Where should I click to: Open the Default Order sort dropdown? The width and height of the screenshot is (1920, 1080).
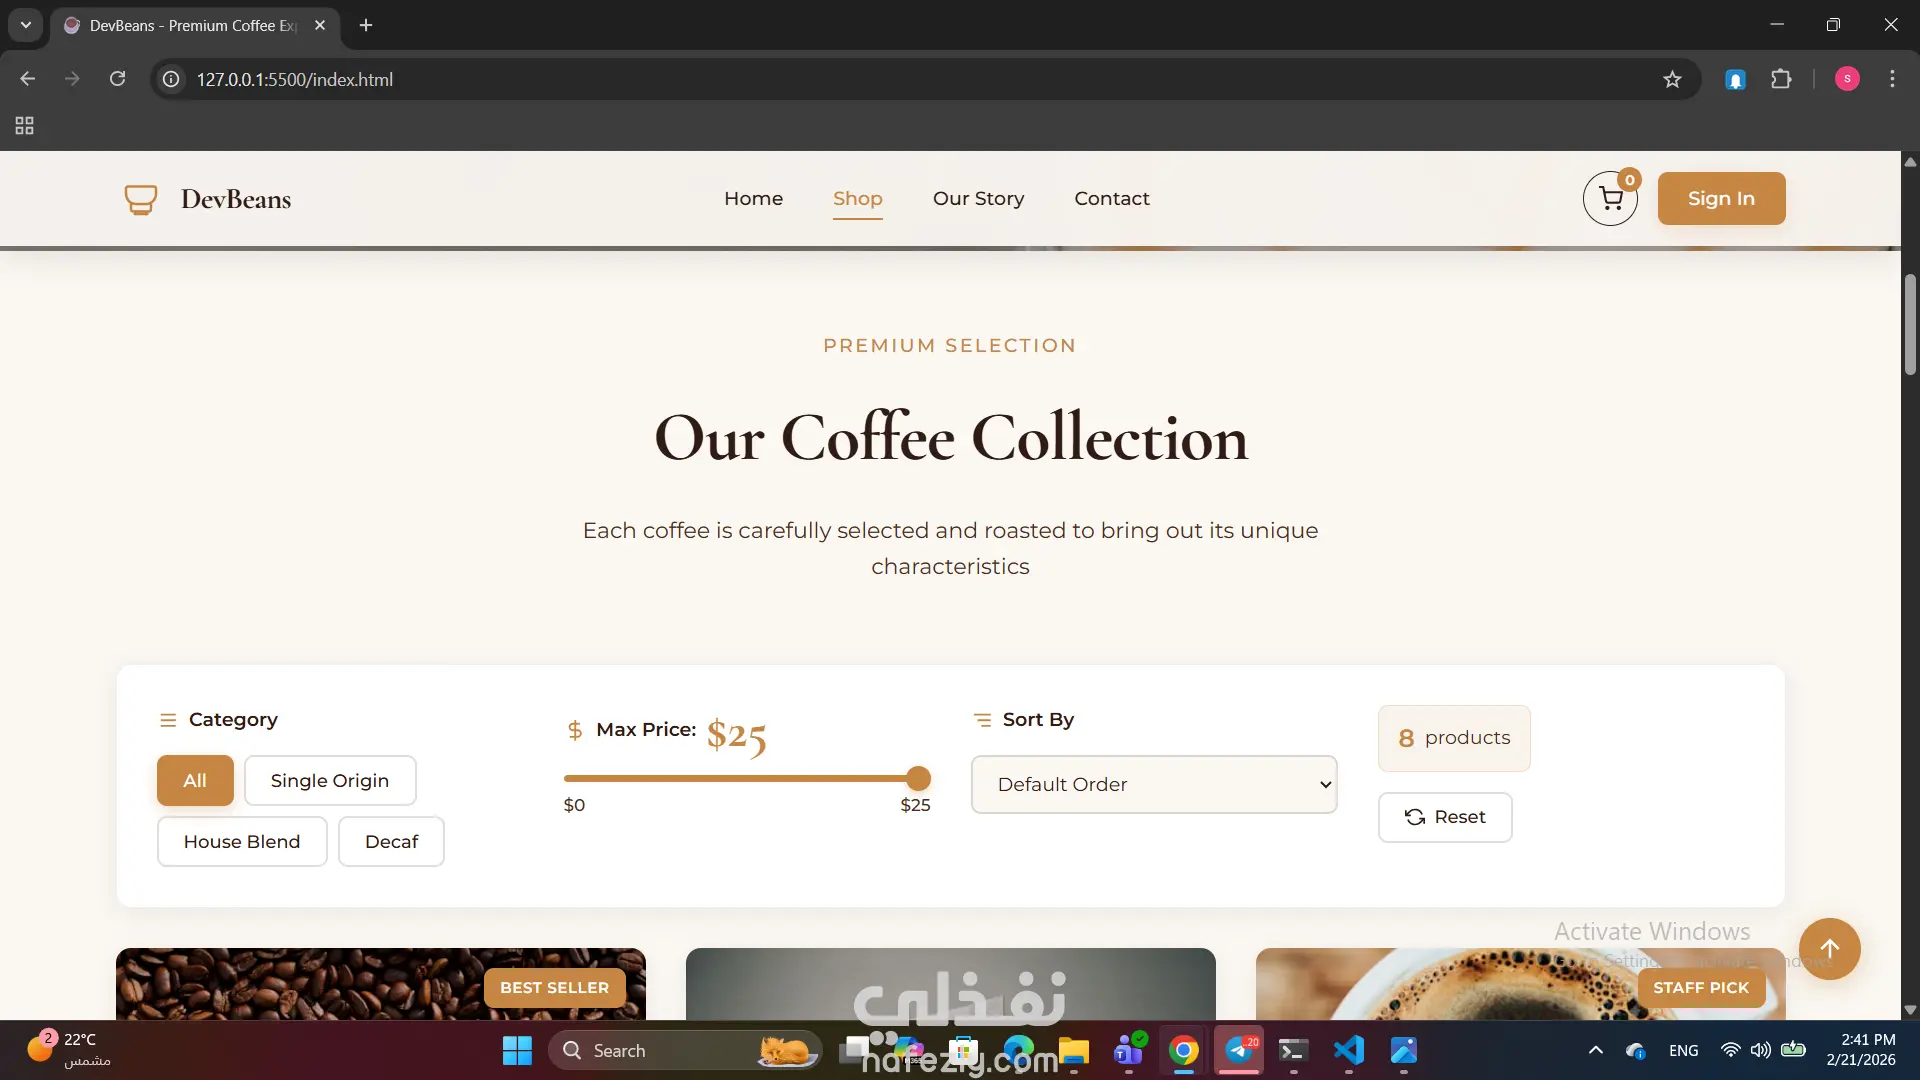tap(1154, 785)
